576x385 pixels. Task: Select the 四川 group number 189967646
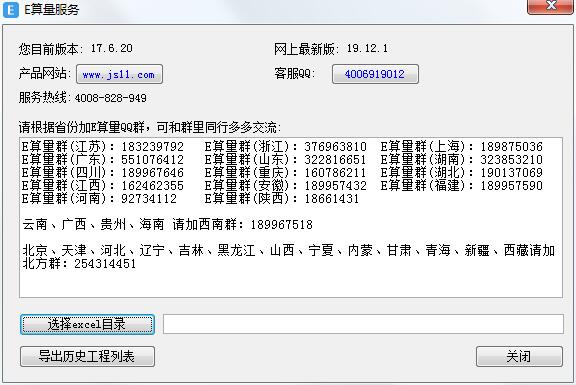(152, 173)
